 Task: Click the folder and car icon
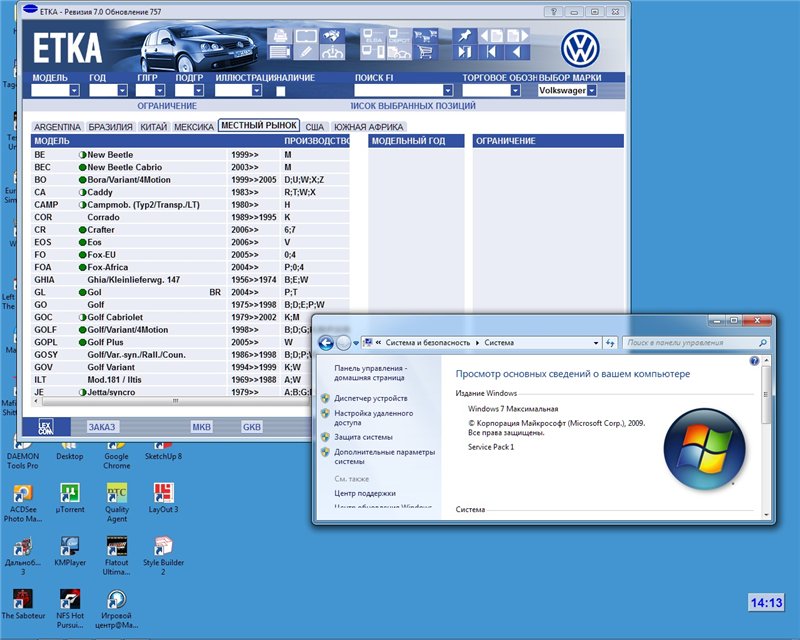[399, 52]
